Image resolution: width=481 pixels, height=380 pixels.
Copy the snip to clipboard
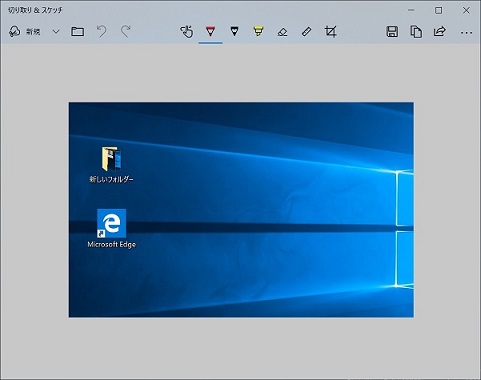click(416, 32)
